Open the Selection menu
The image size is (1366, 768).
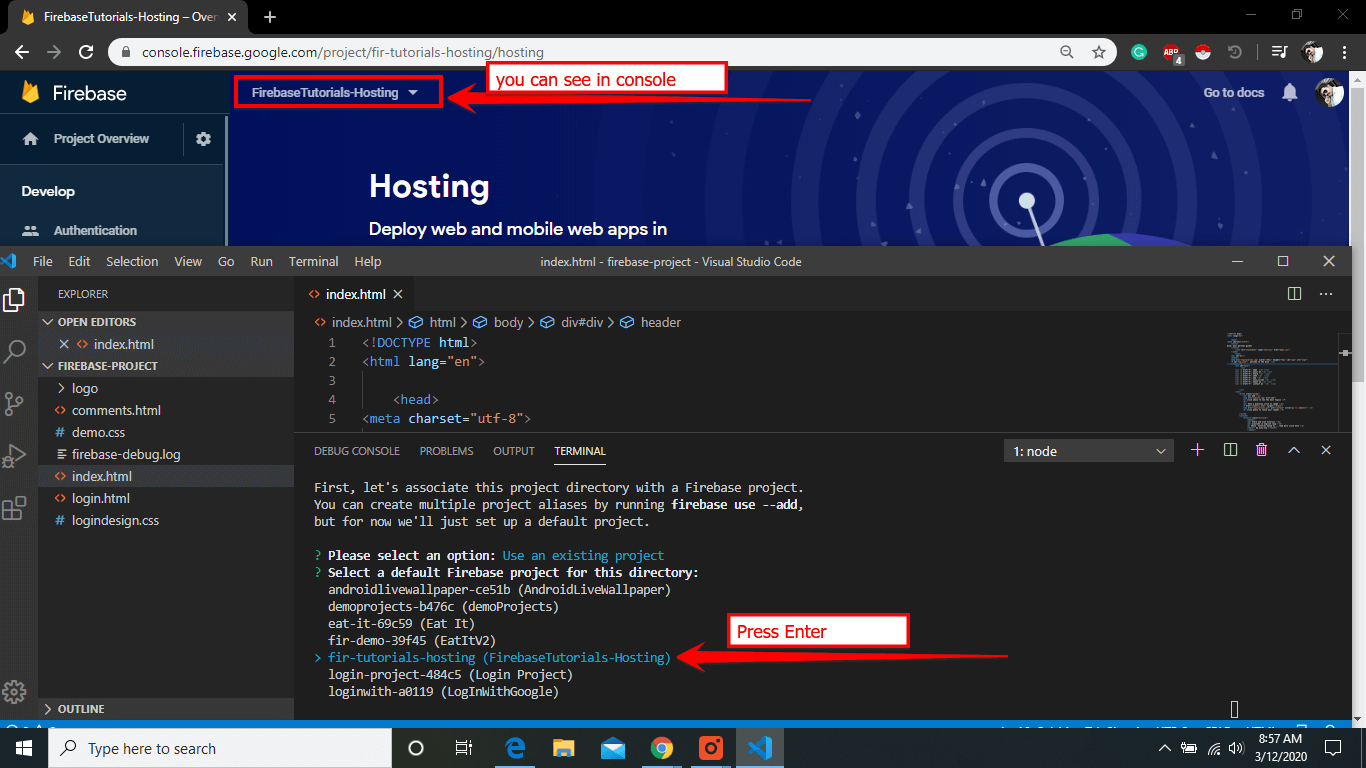pyautogui.click(x=132, y=261)
